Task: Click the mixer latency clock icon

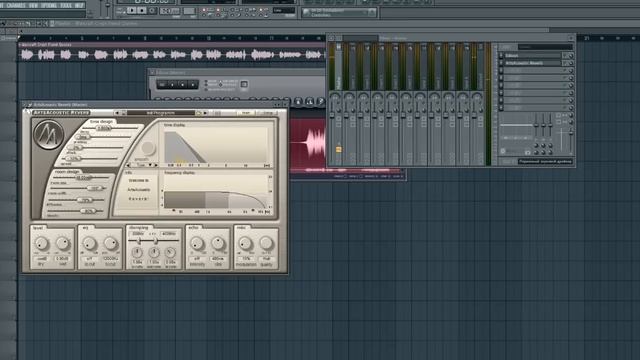Action: [x=503, y=151]
